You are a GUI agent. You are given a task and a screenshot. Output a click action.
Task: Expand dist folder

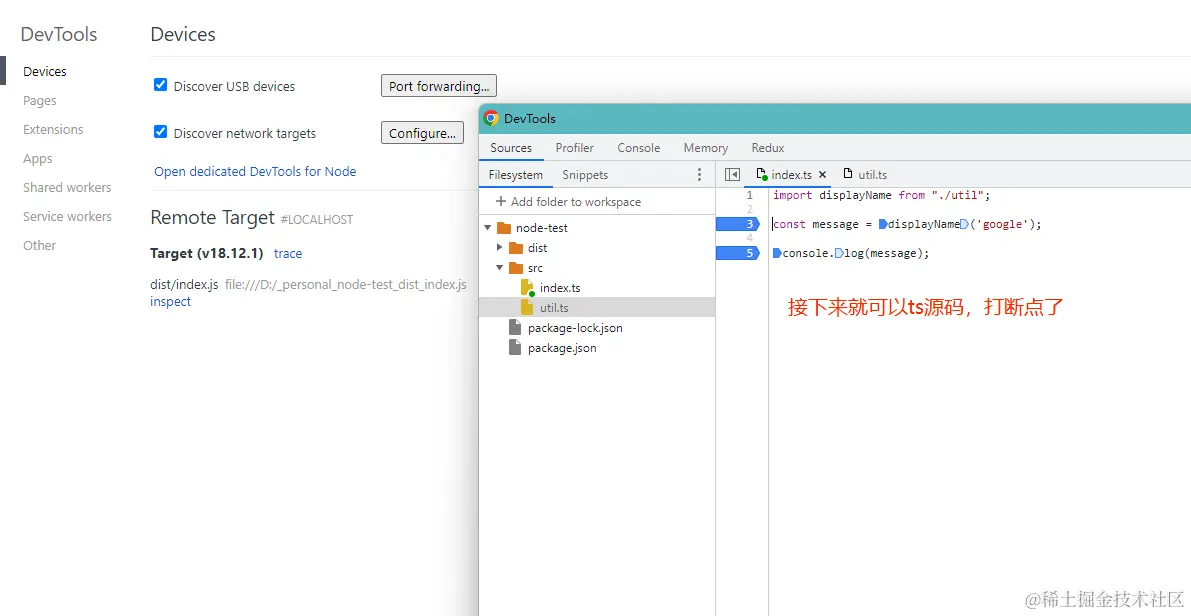[x=499, y=248]
